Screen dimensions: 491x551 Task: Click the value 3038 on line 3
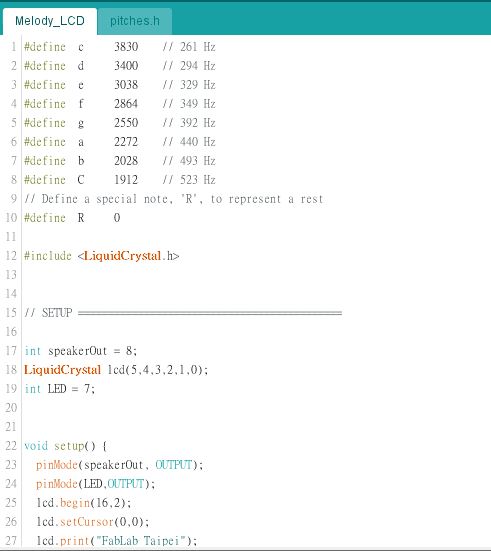pos(126,85)
